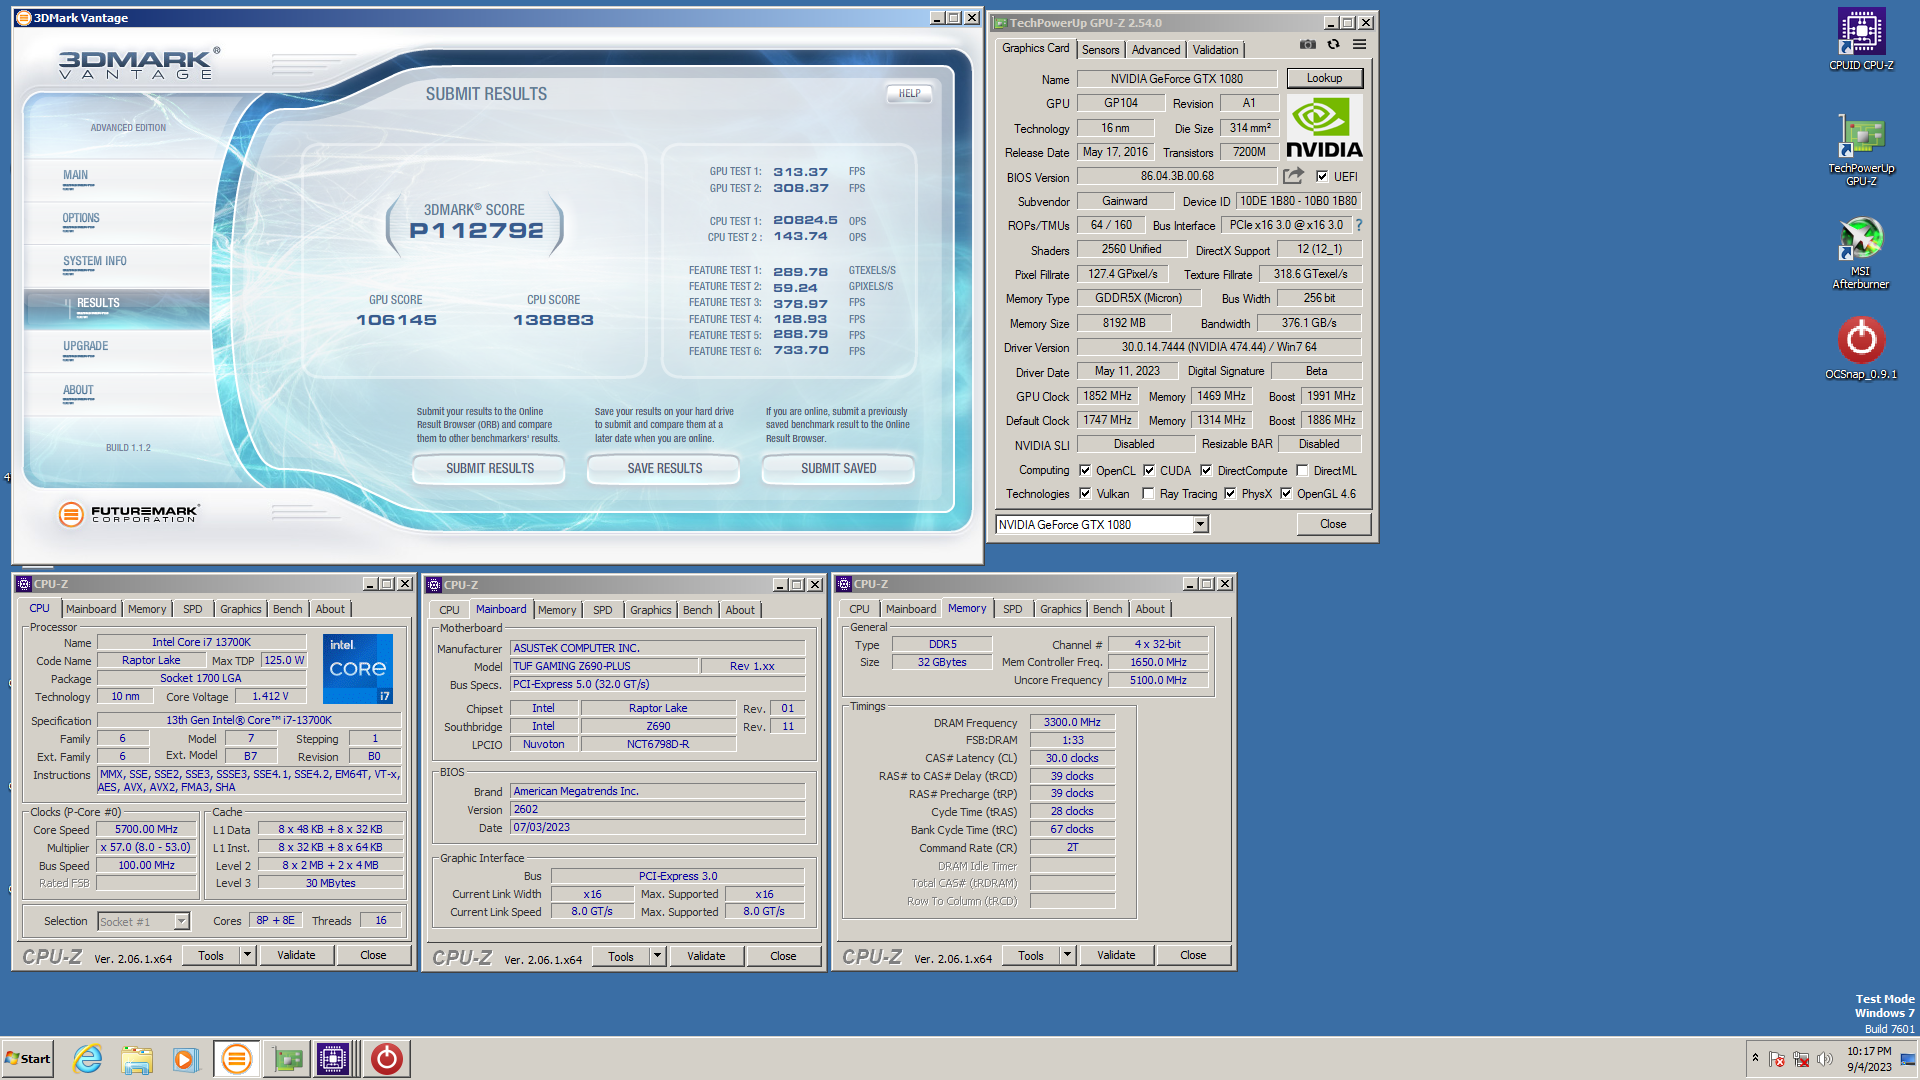Viewport: 1920px width, 1080px height.
Task: Switch to CPU-Z taskbar button
Action: click(334, 1059)
